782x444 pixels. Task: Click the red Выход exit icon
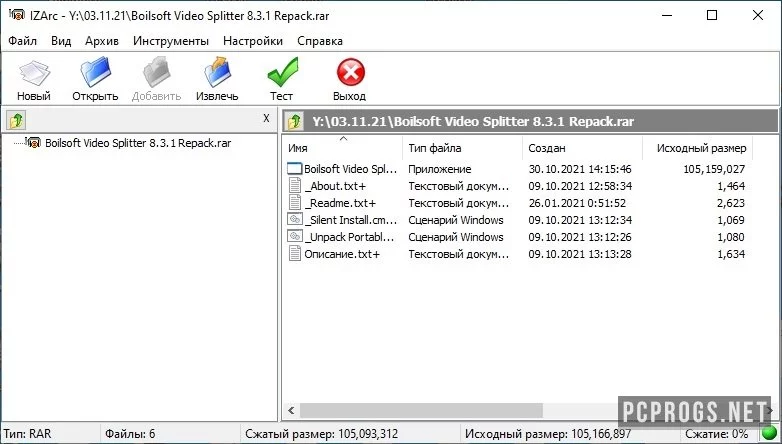[351, 73]
